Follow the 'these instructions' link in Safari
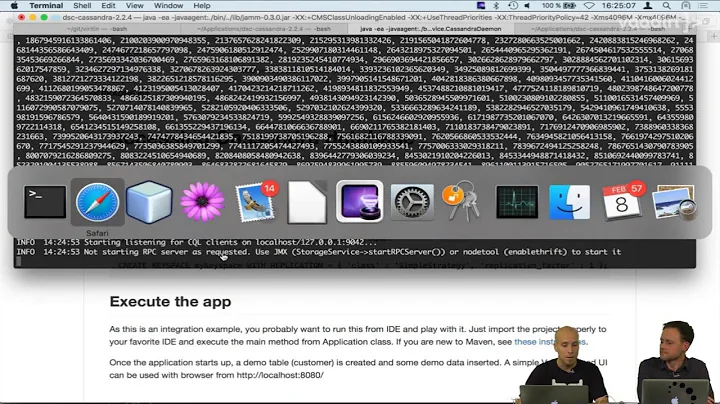 pos(550,342)
